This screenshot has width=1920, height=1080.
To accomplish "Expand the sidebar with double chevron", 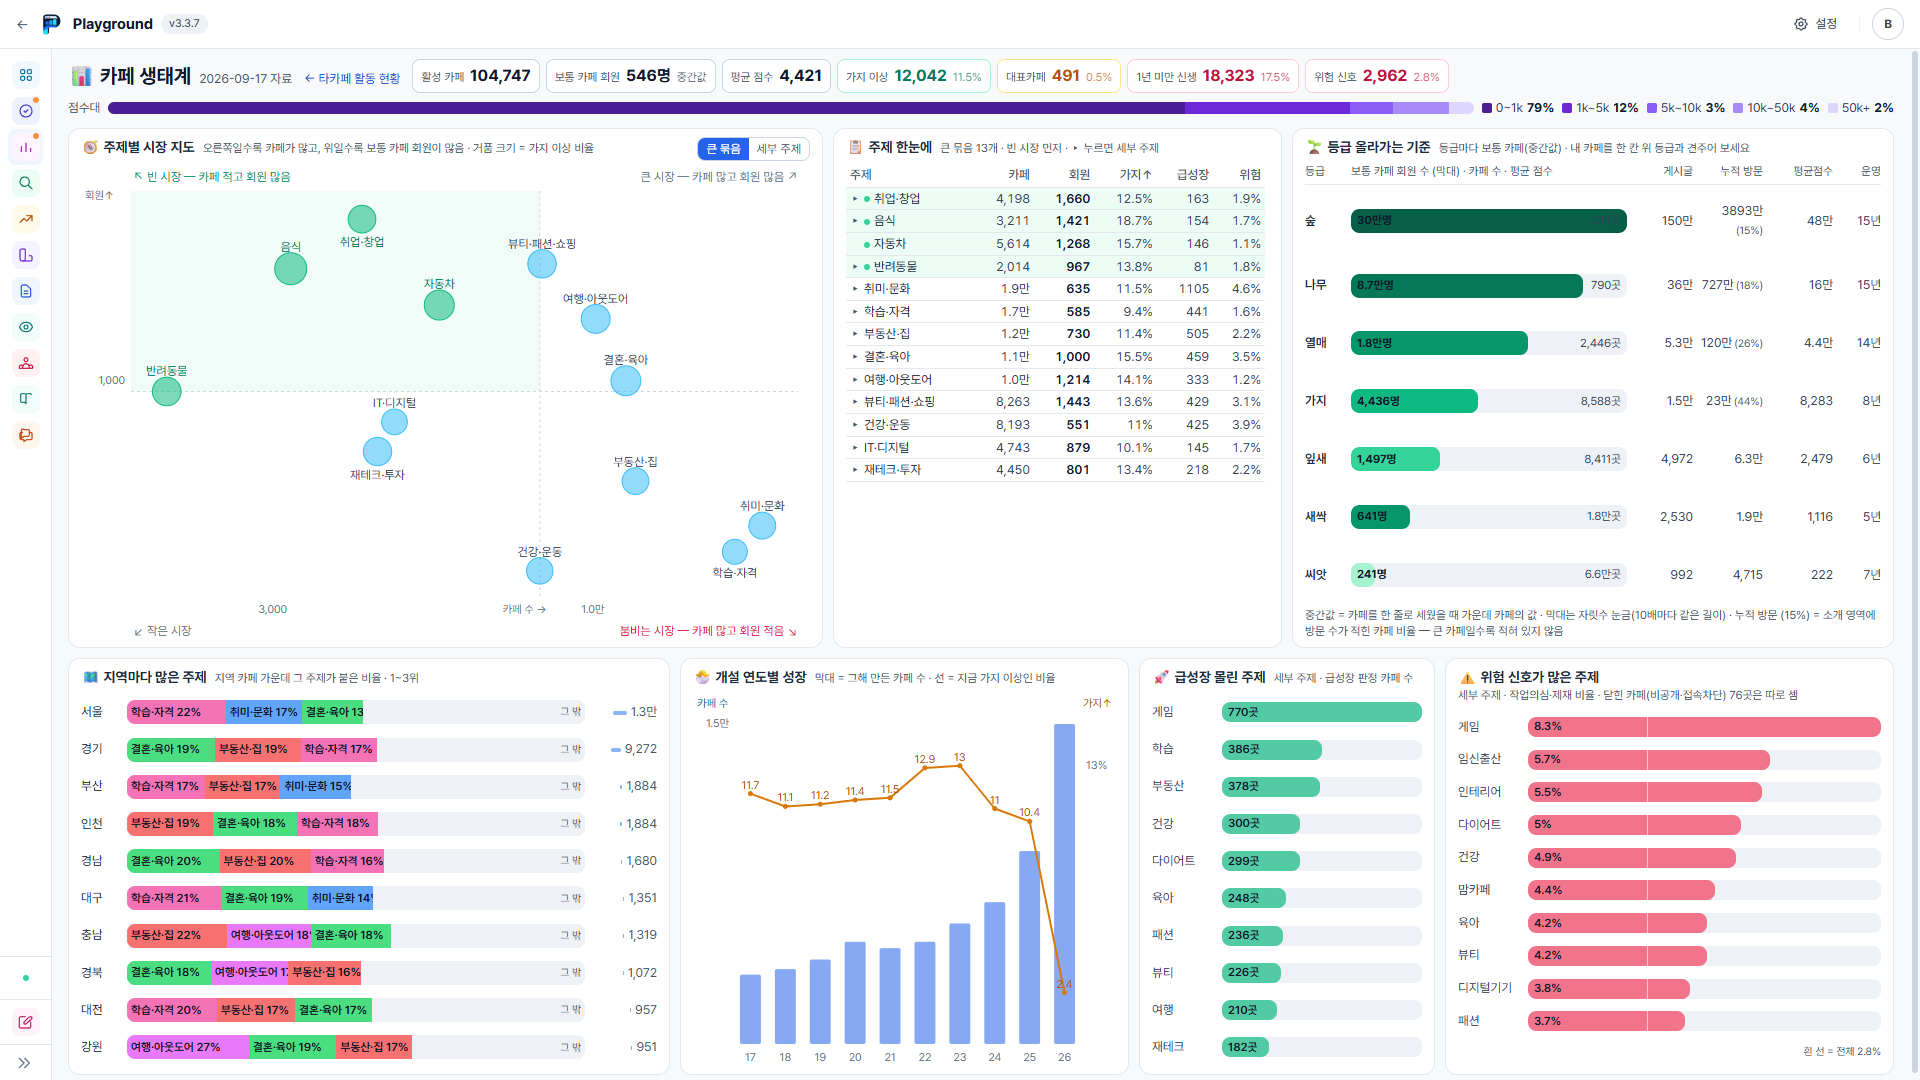I will pyautogui.click(x=25, y=1063).
